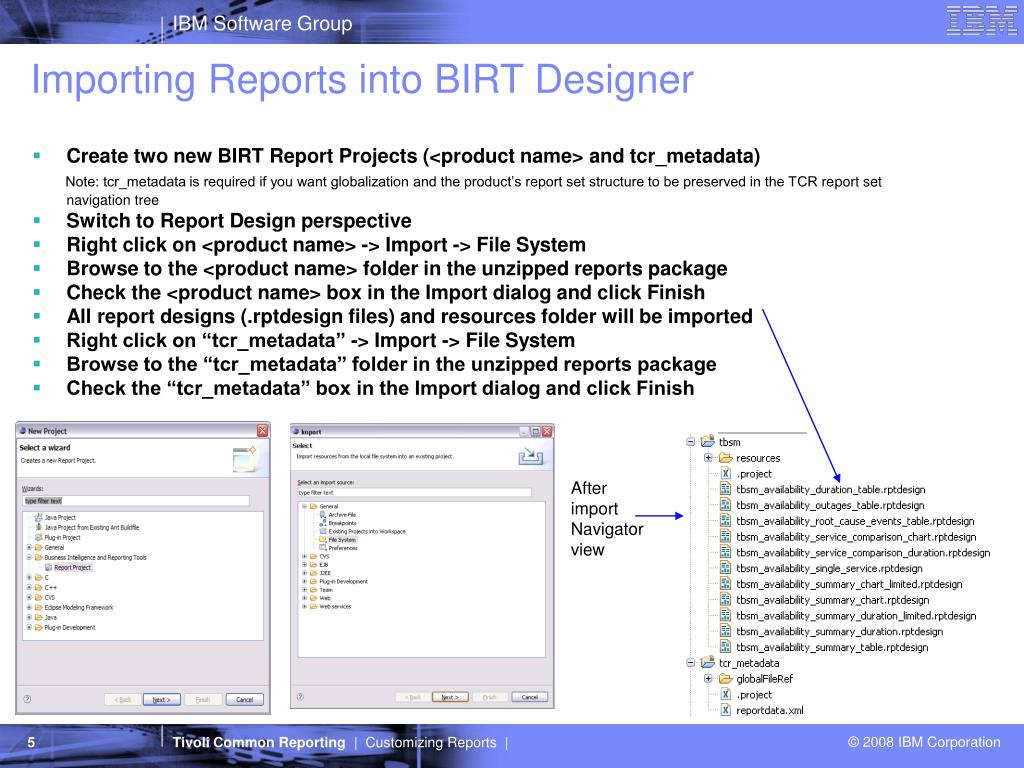Click icon of tbsm_availability_single_service.rptdesign
Screen dimensions: 1024x768
tap(725, 568)
